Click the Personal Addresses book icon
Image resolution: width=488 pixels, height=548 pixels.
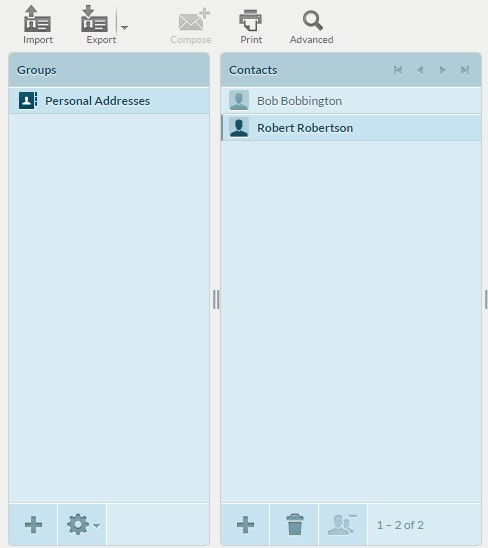tap(28, 101)
